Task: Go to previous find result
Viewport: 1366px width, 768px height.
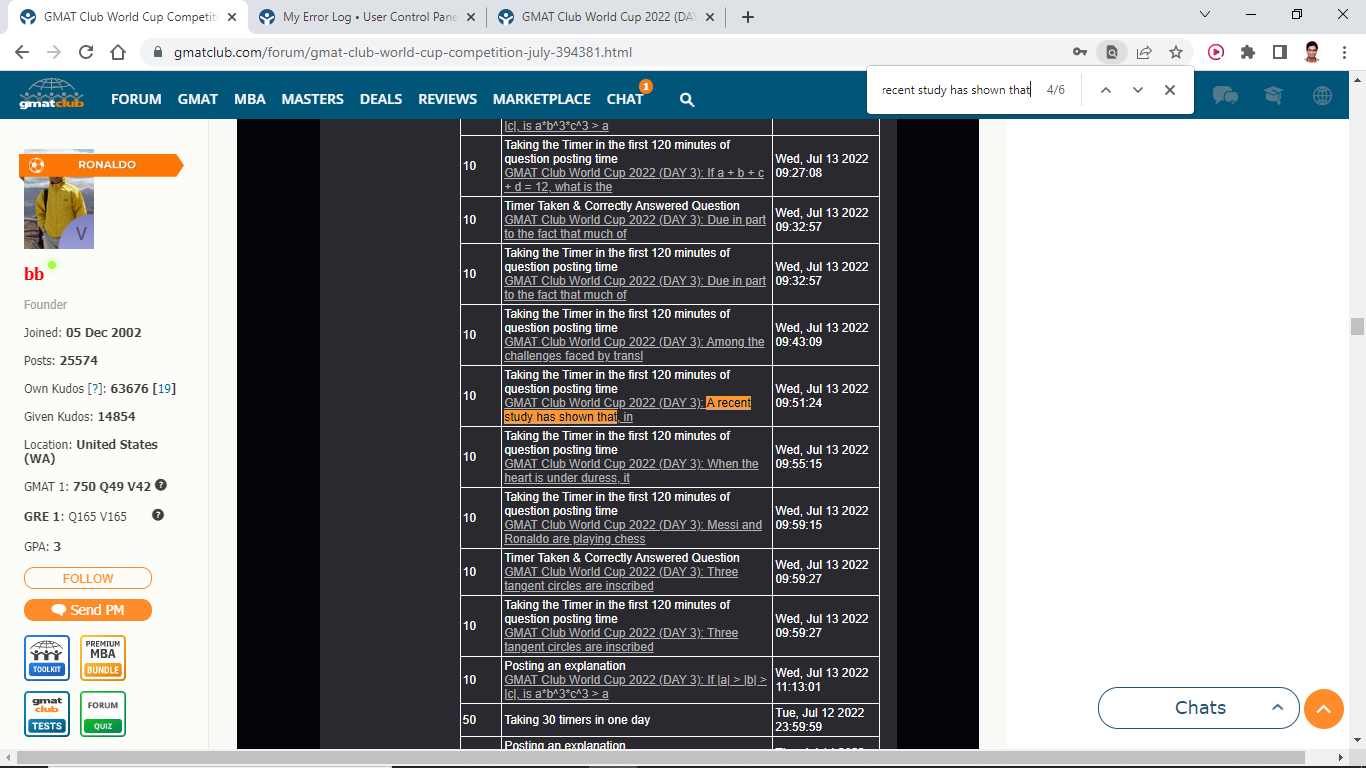Action: 1105,90
